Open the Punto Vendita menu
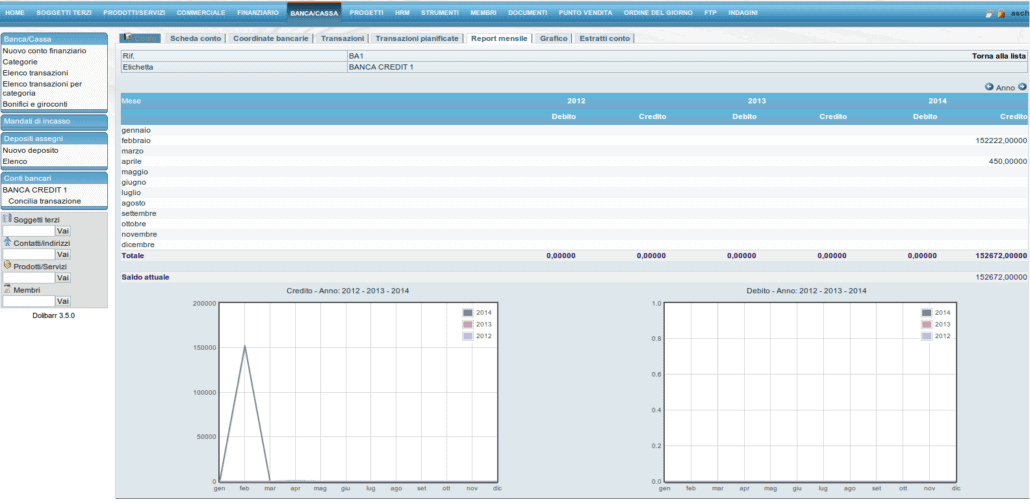The width and height of the screenshot is (1030, 504). (x=586, y=12)
